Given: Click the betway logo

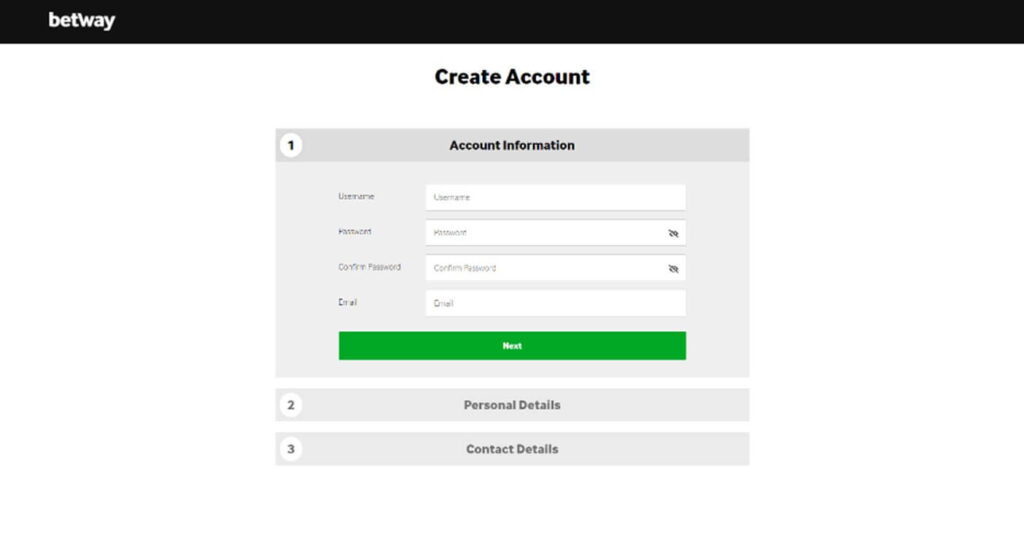Looking at the screenshot, I should click(x=82, y=21).
